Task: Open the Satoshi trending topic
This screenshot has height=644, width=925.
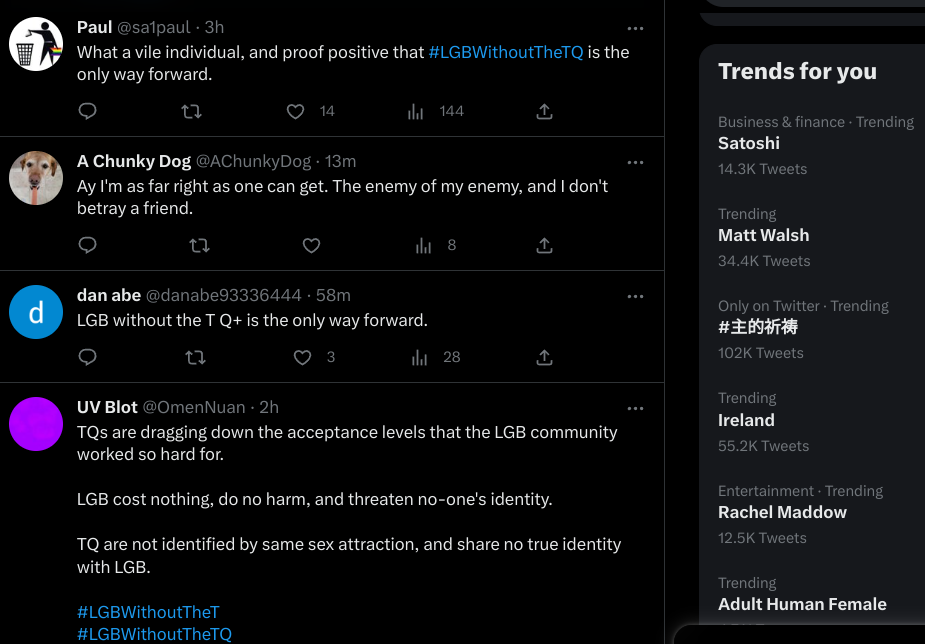Action: [x=749, y=143]
